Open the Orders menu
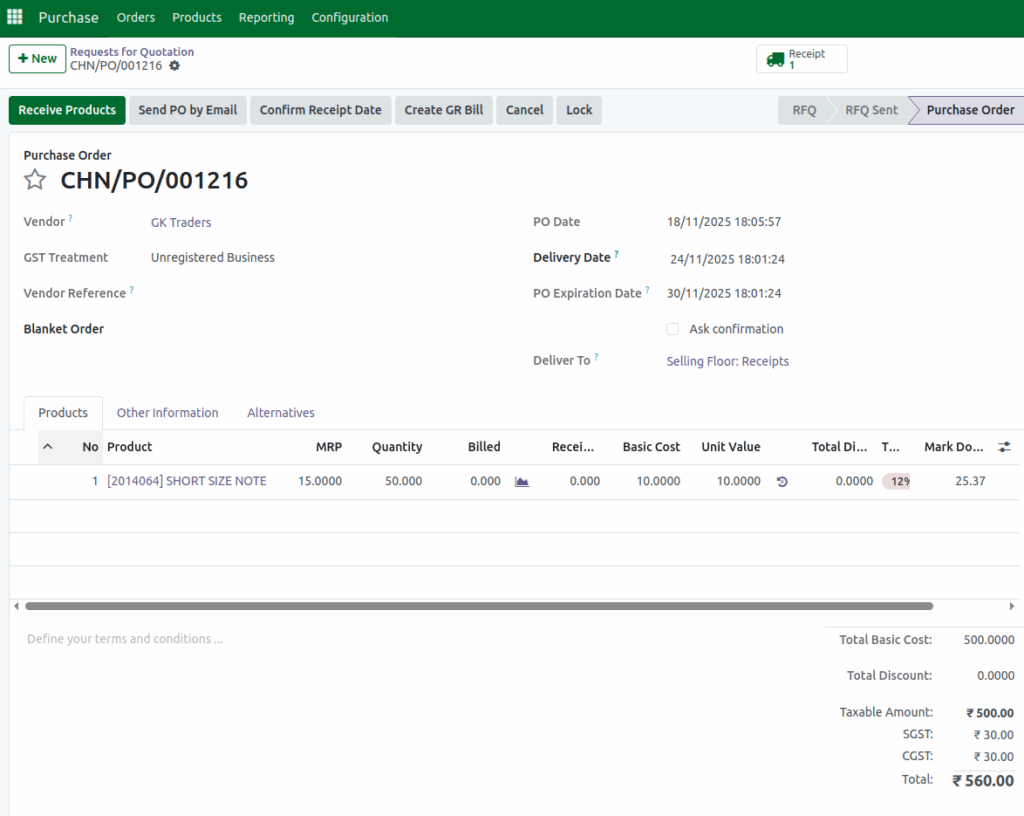1024x816 pixels. (135, 17)
